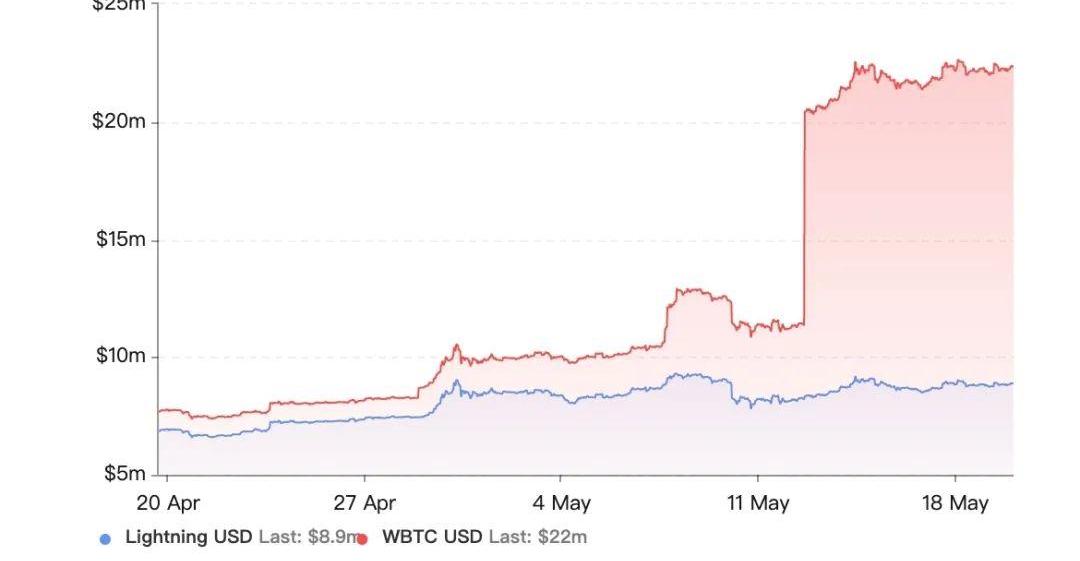Click the 18 May x-axis label
1080x561 pixels.
coord(954,503)
